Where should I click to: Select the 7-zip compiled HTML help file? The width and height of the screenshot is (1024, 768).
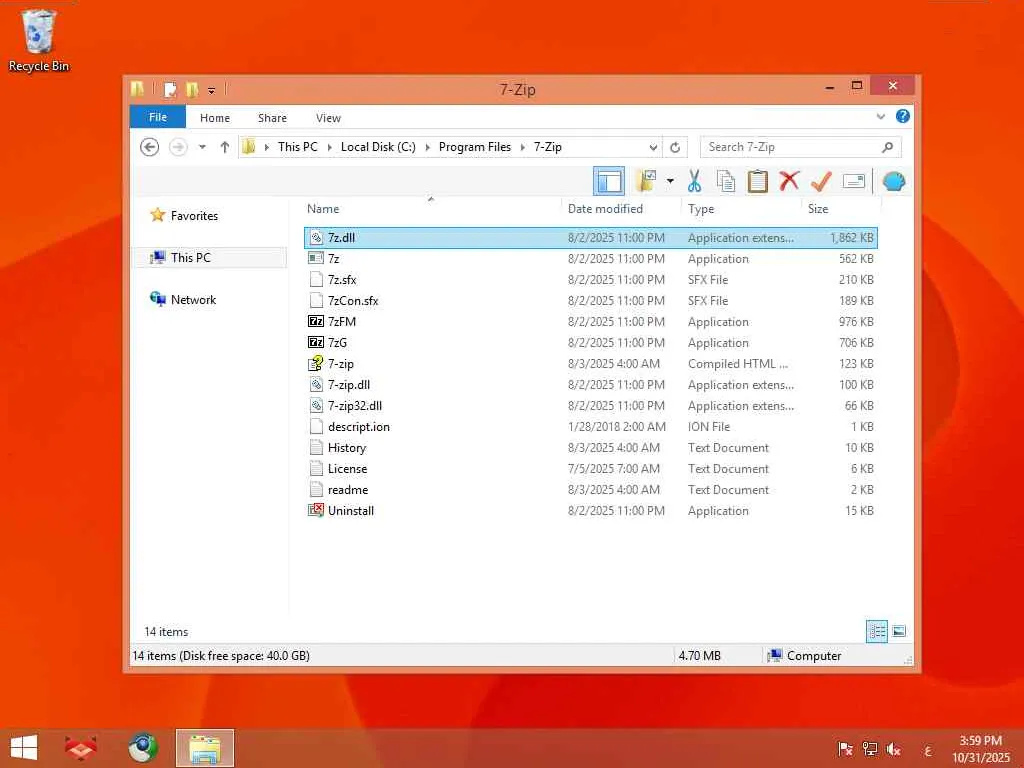pyautogui.click(x=590, y=364)
